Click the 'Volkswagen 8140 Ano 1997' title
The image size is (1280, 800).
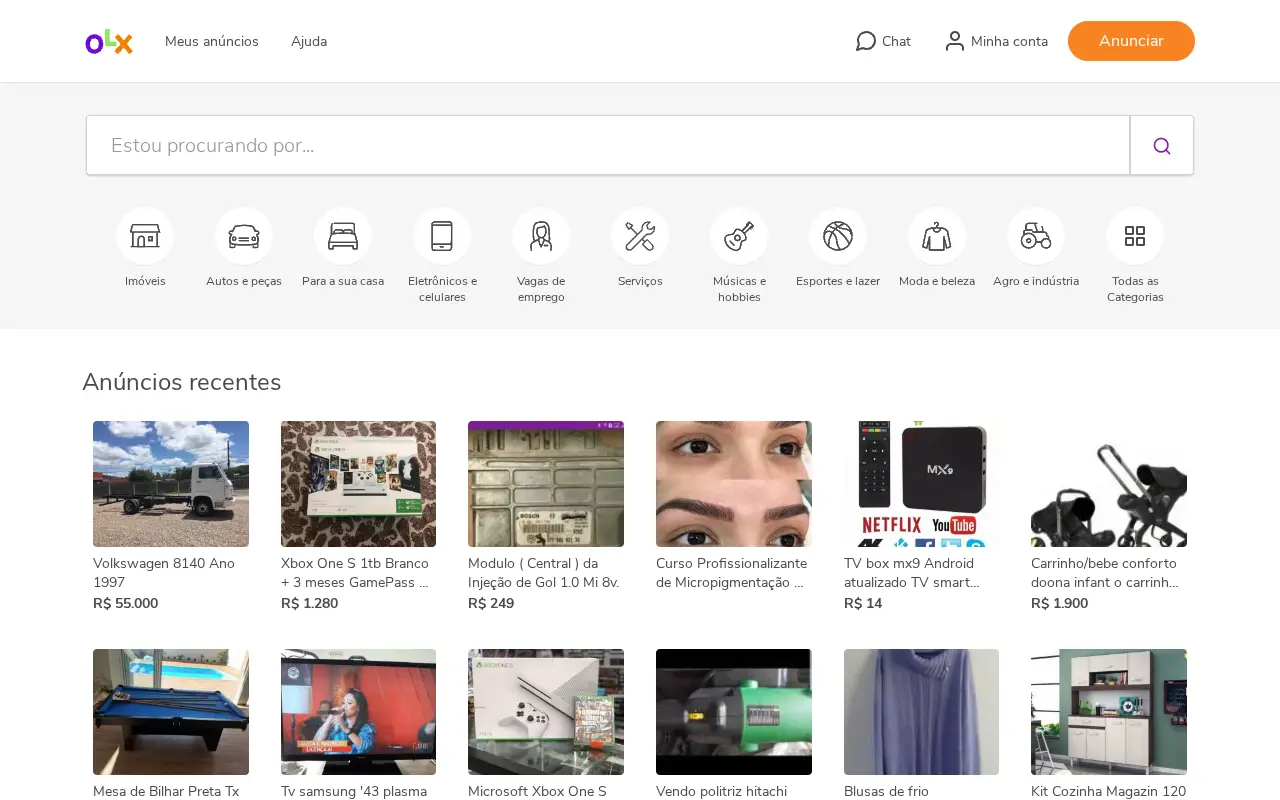[164, 573]
